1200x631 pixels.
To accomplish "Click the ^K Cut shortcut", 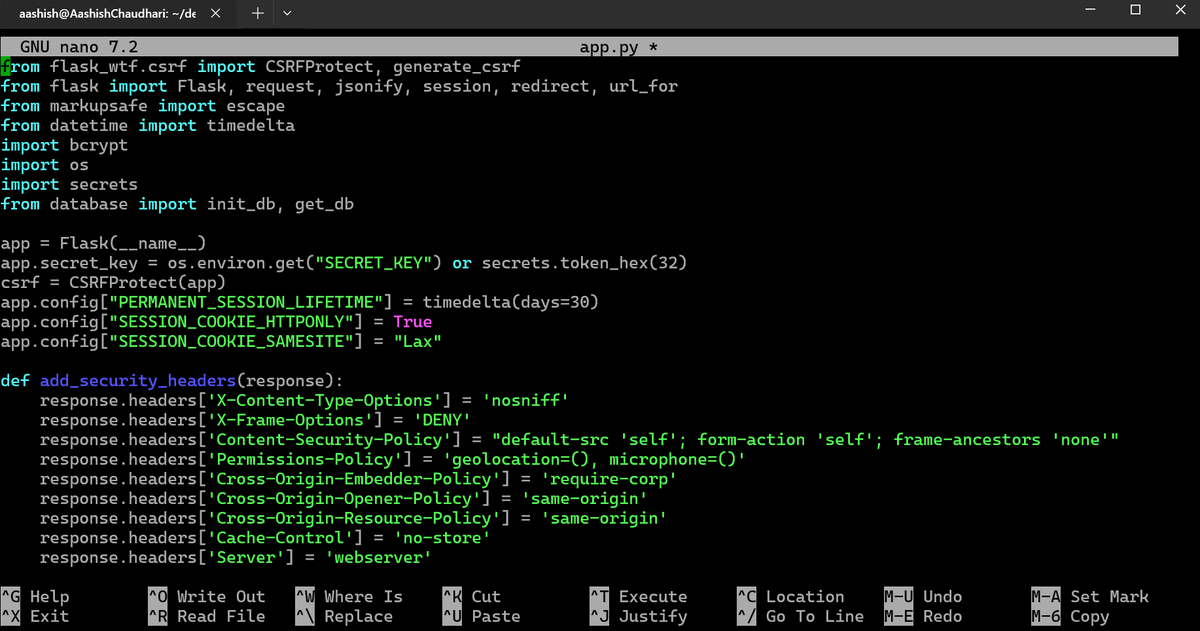I will point(472,597).
